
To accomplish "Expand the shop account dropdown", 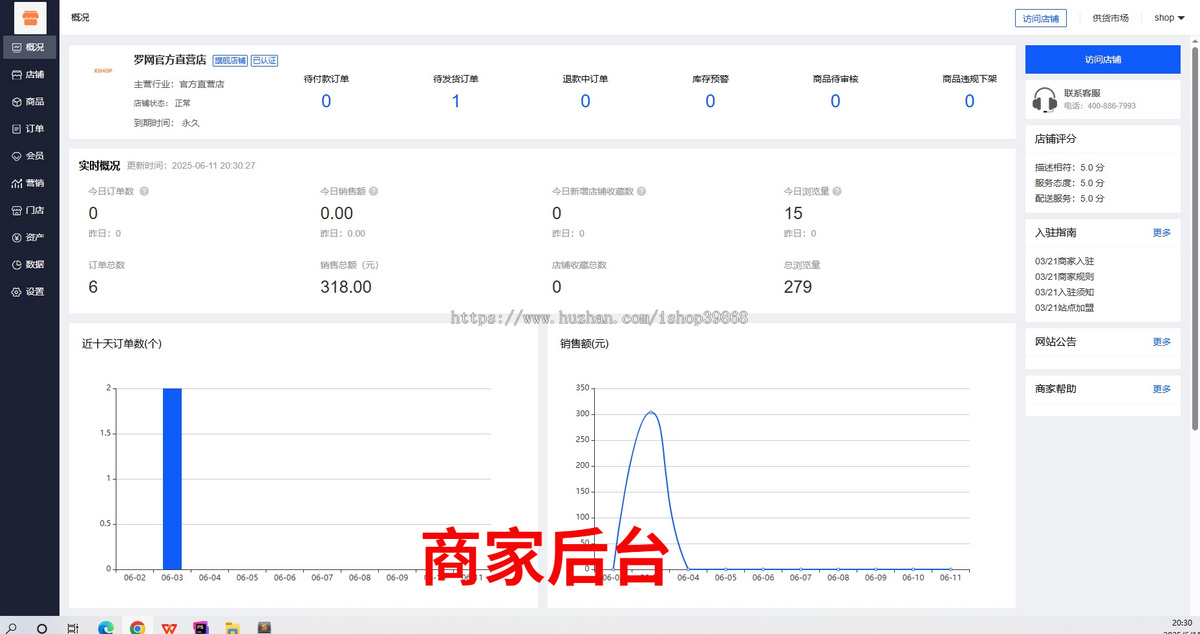I will pos(1169,18).
